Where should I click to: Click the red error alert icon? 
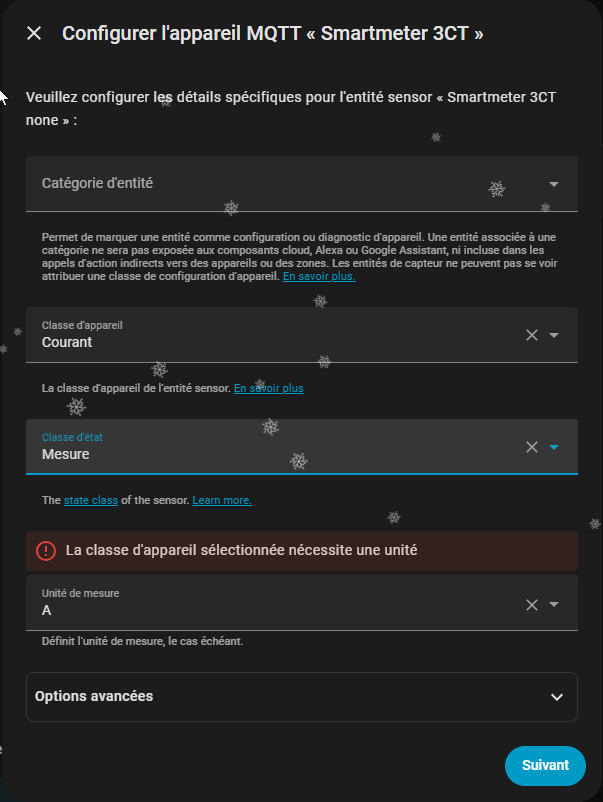pyautogui.click(x=46, y=550)
